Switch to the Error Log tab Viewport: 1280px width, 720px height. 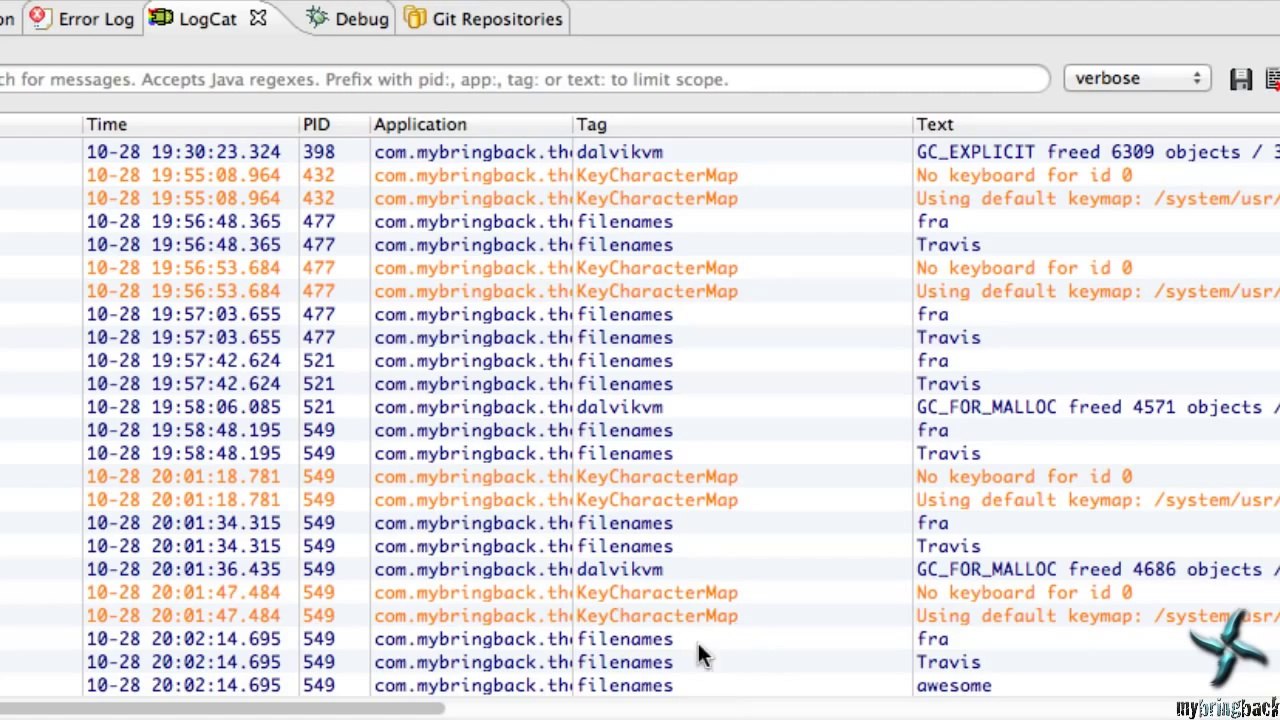point(83,19)
